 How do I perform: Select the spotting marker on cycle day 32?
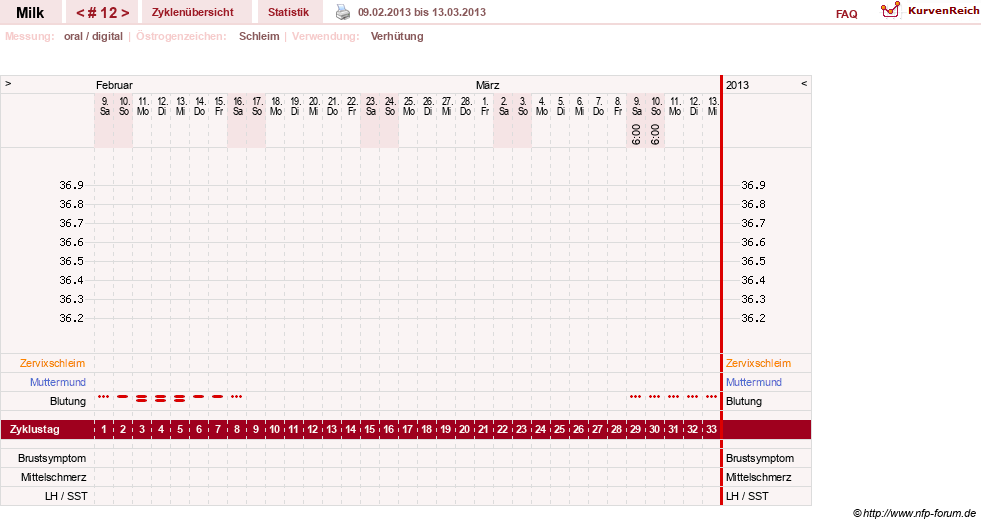point(693,397)
